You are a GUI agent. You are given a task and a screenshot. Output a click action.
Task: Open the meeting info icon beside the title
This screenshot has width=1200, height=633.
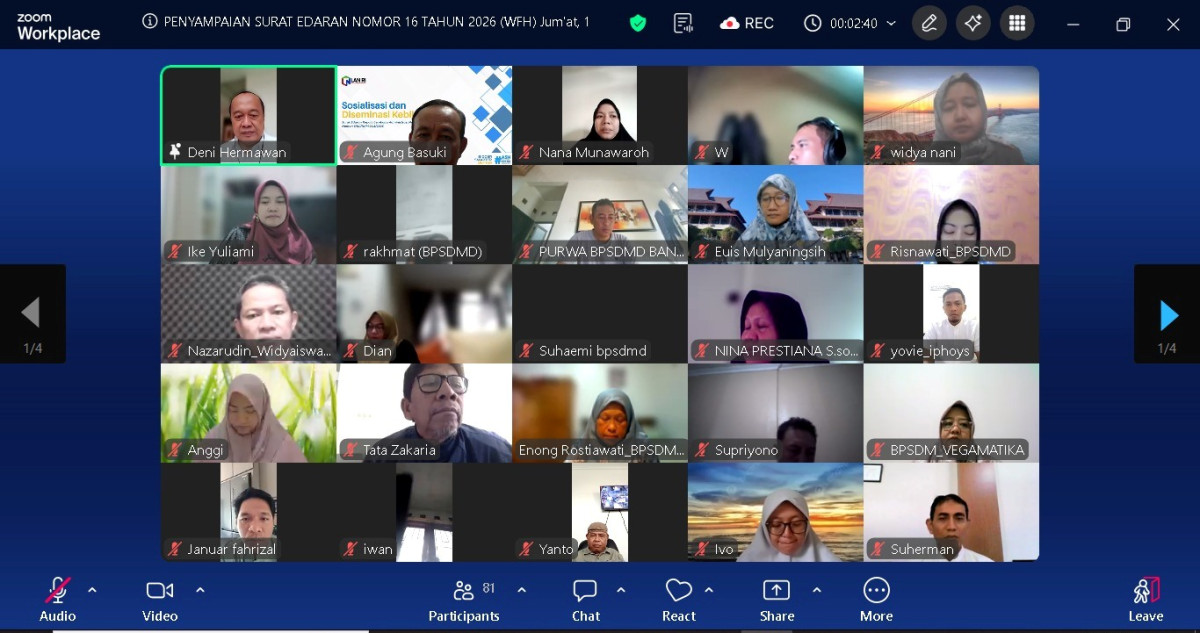[150, 22]
